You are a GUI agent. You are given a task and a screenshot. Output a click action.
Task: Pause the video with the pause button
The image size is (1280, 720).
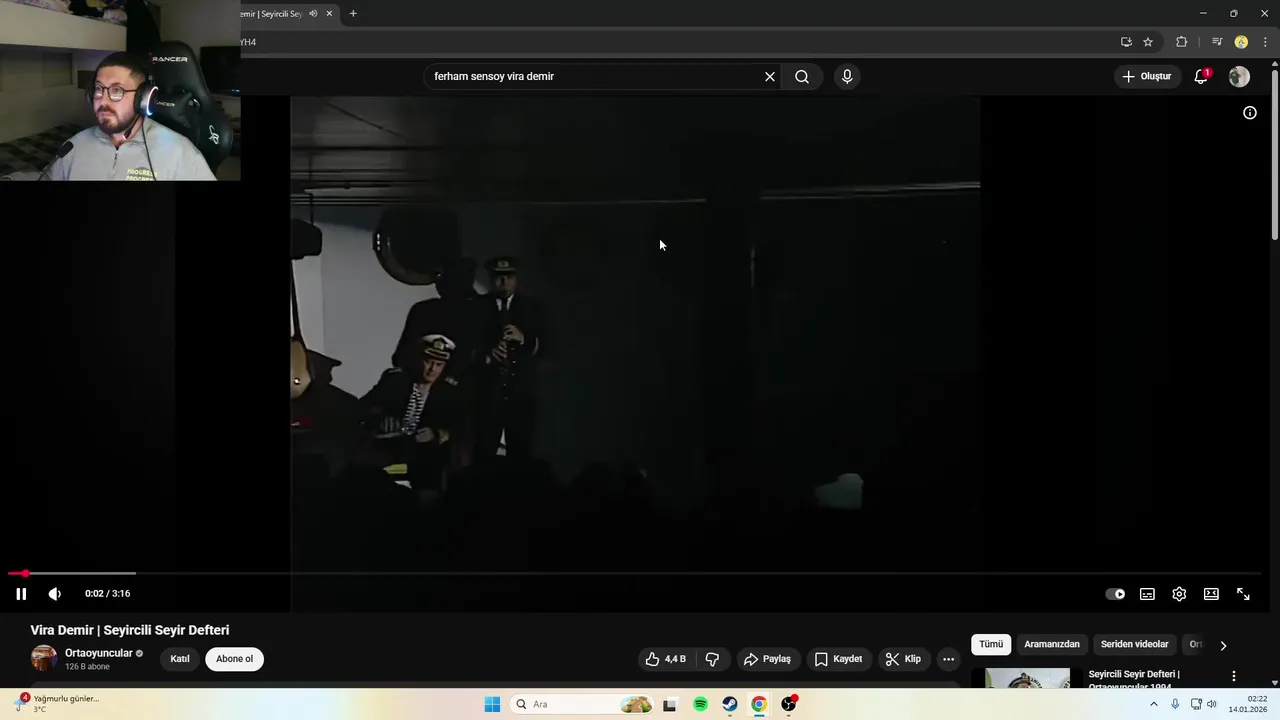[21, 594]
